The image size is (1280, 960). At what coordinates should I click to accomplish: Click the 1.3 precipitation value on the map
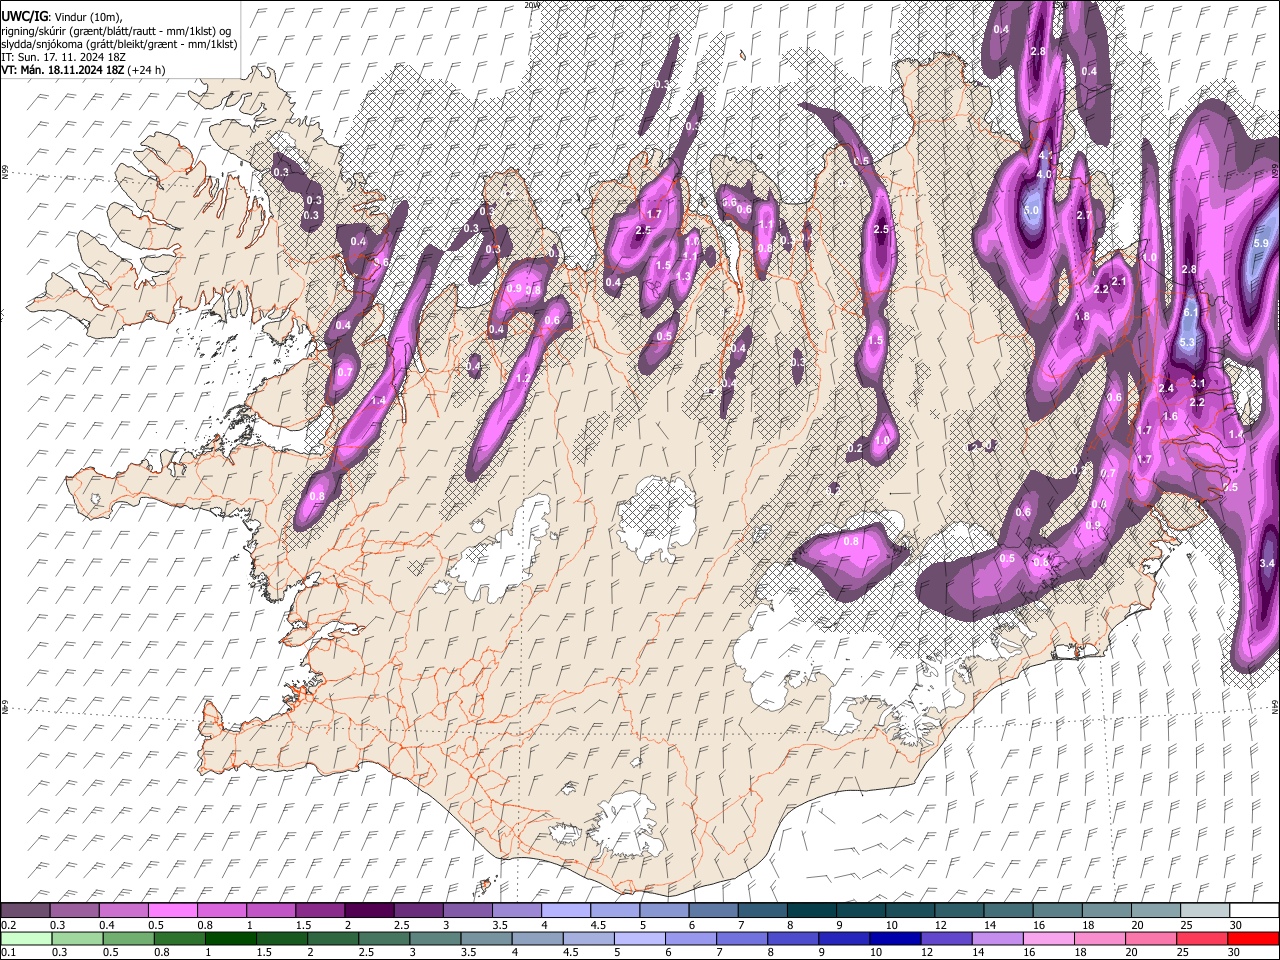tap(683, 276)
